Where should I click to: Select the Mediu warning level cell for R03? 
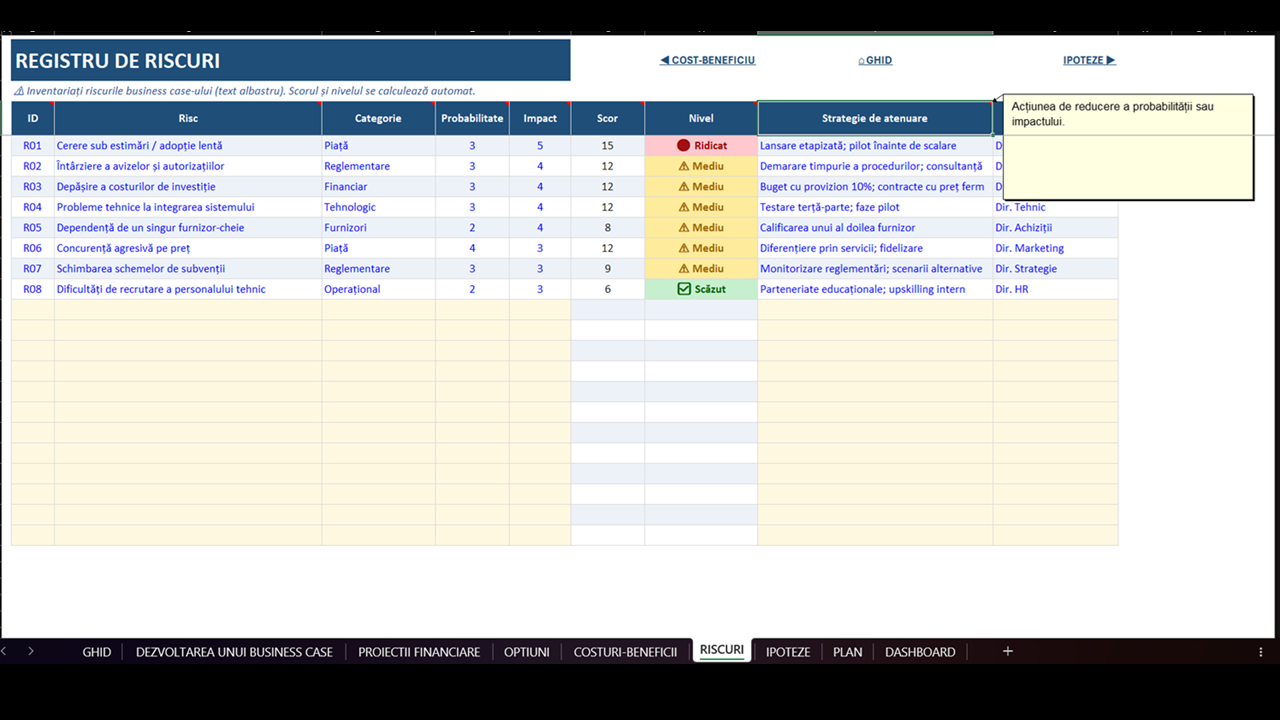[x=701, y=187]
